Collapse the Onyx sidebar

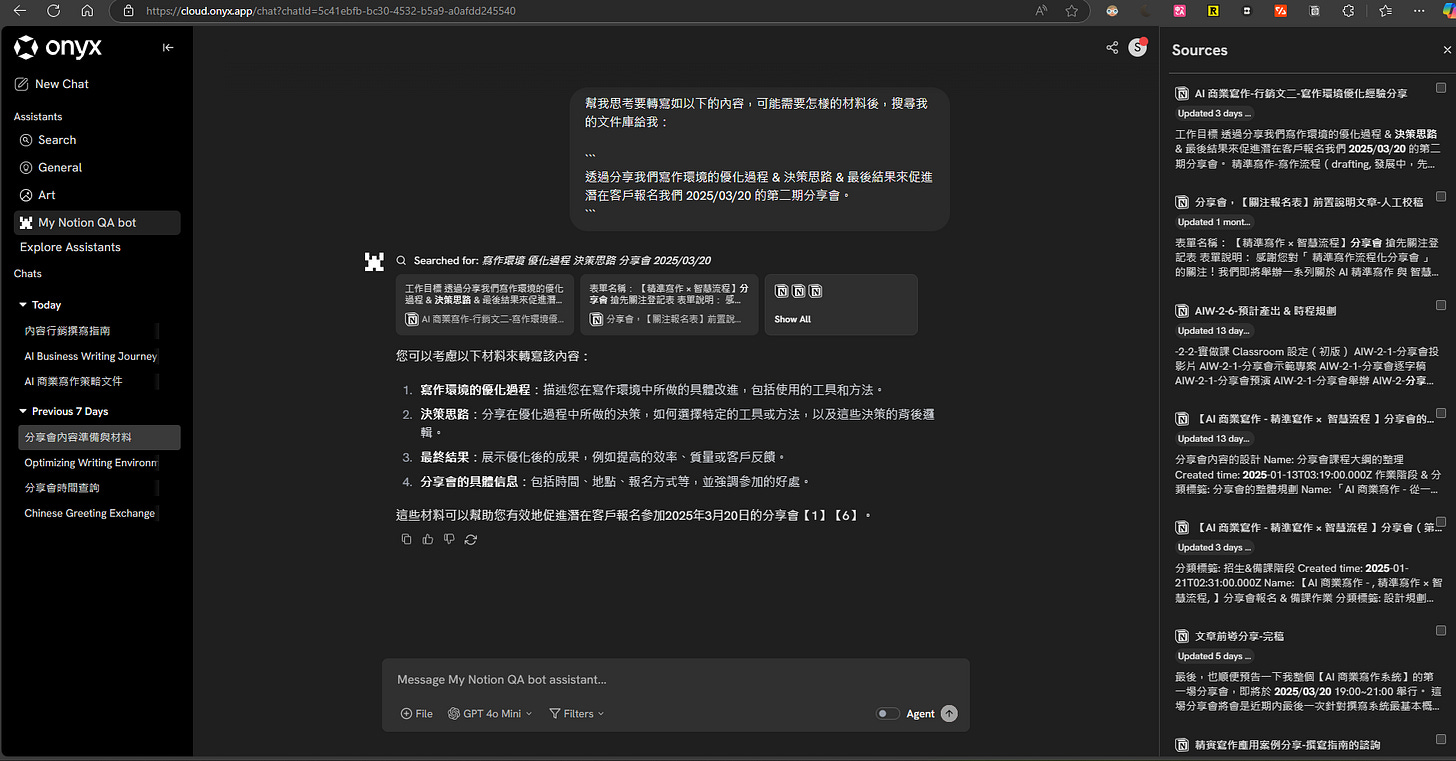tap(168, 47)
